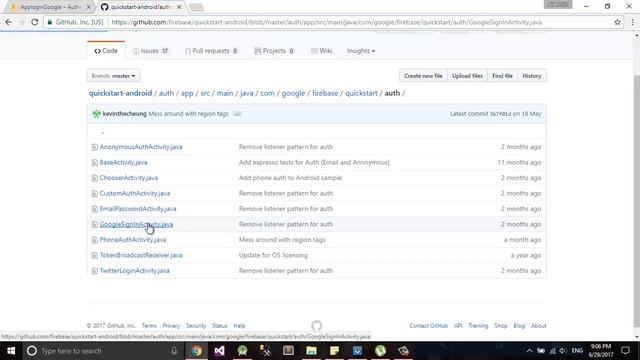
Task: Open GoogleSignInActivity.java
Action: pos(136,224)
